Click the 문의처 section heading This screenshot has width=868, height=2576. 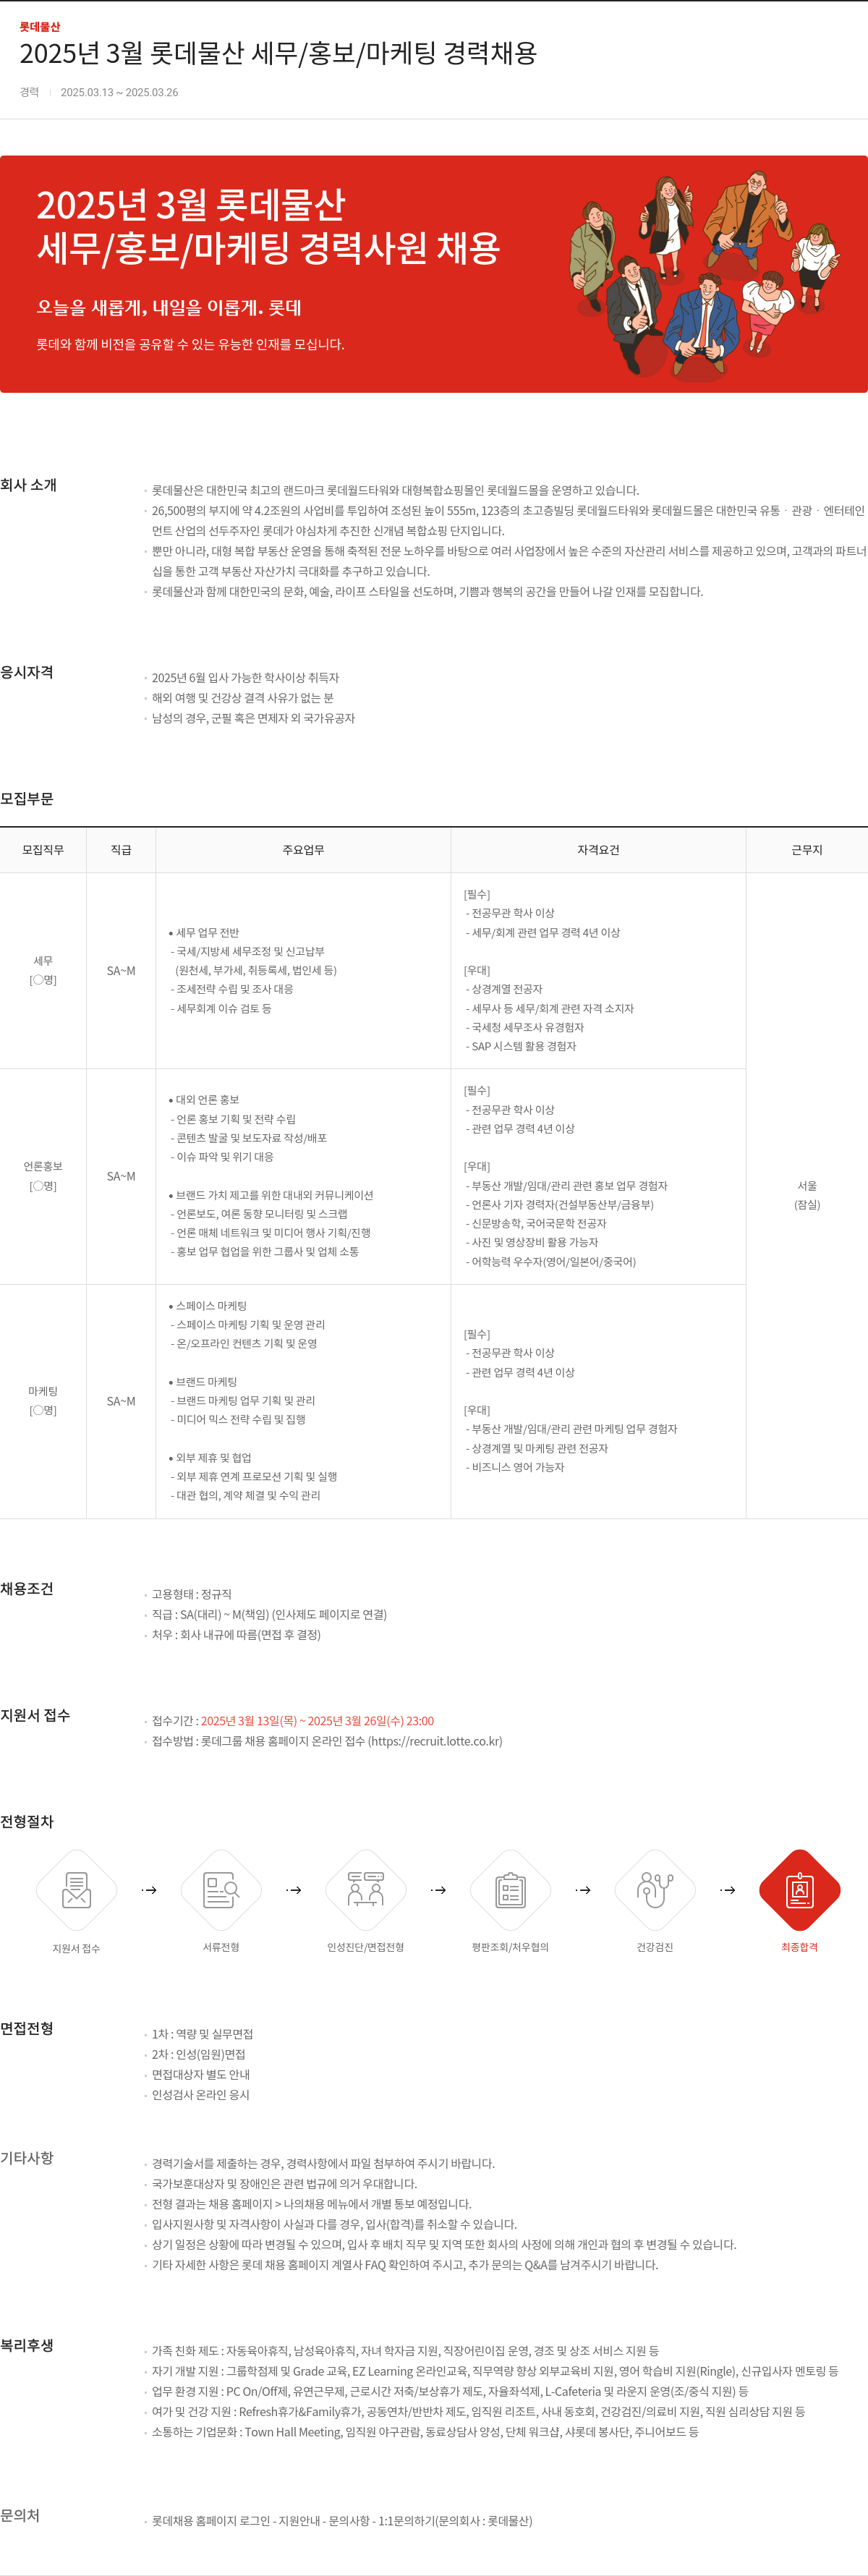tap(20, 2516)
